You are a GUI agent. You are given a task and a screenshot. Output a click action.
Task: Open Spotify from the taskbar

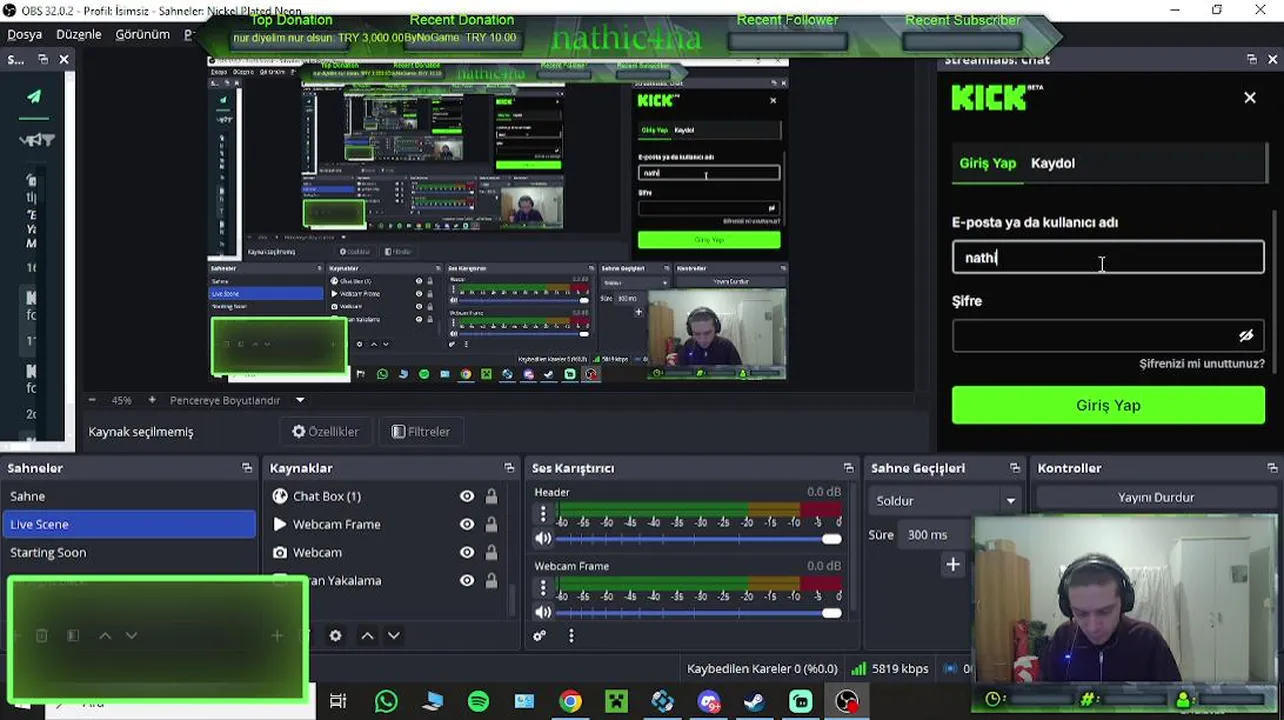[x=478, y=702]
